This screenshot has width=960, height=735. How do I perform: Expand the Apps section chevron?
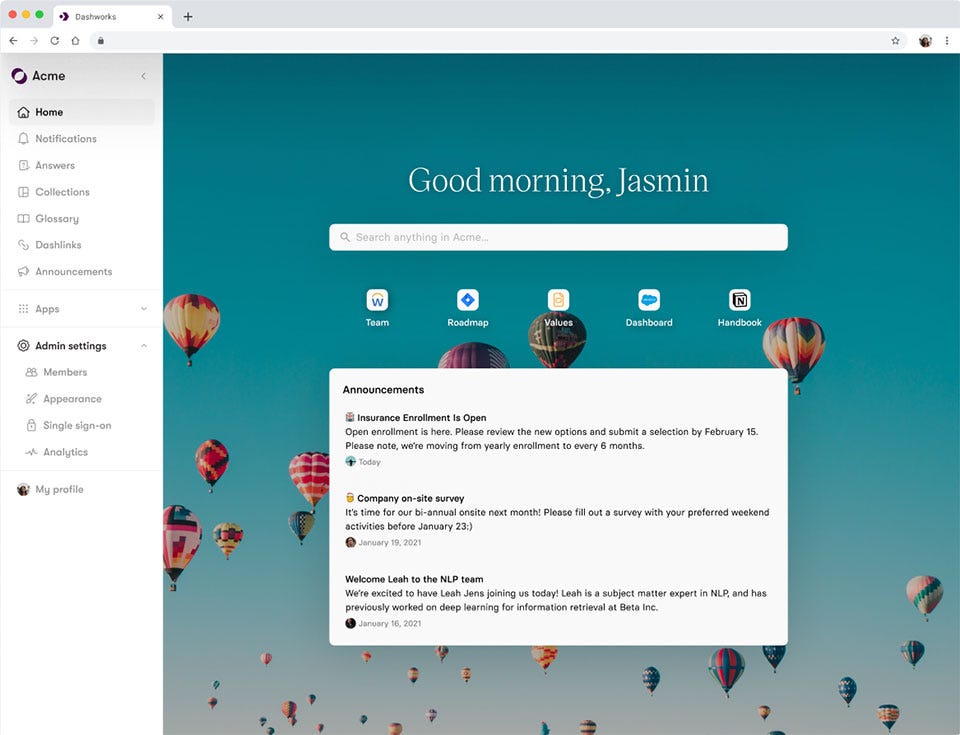coord(144,309)
